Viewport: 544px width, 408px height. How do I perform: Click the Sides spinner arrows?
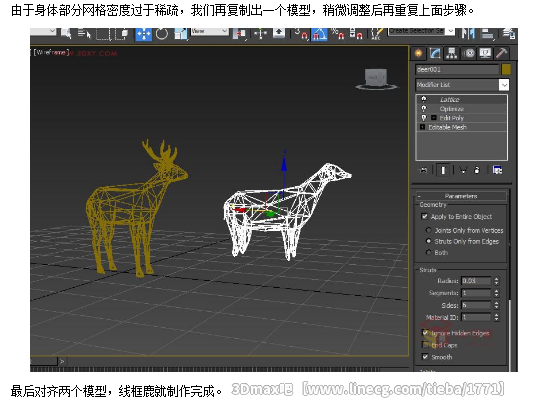tap(496, 305)
